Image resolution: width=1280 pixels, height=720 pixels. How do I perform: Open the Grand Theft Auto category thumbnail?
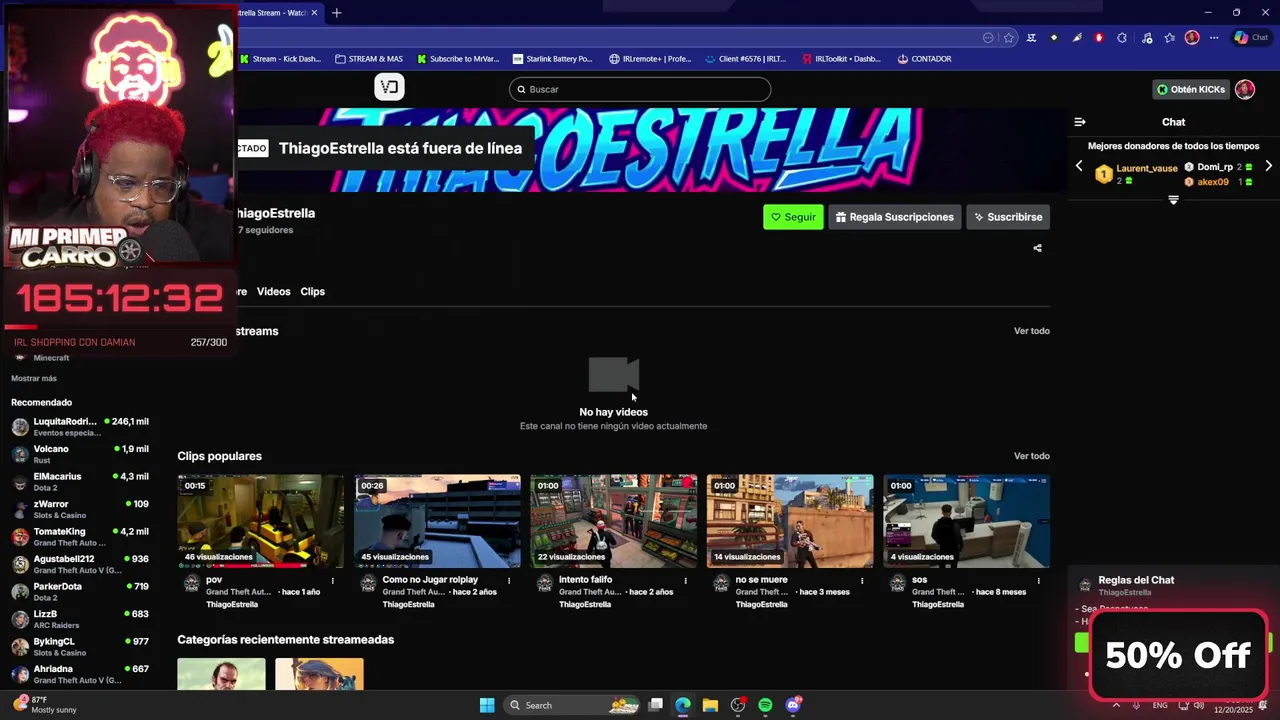222,674
